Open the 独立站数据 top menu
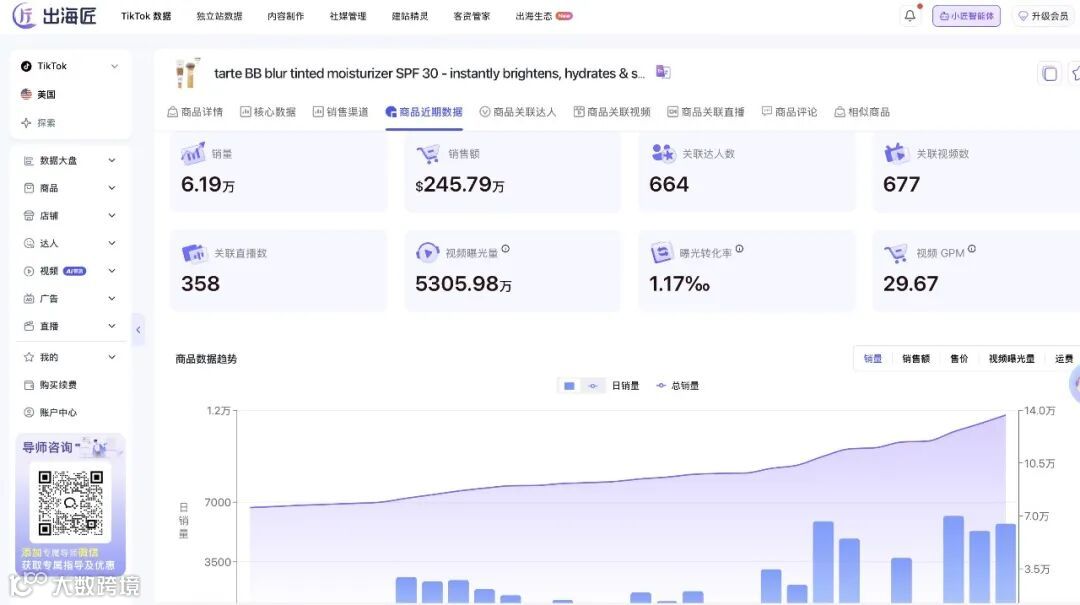The image size is (1080, 605). pyautogui.click(x=219, y=16)
